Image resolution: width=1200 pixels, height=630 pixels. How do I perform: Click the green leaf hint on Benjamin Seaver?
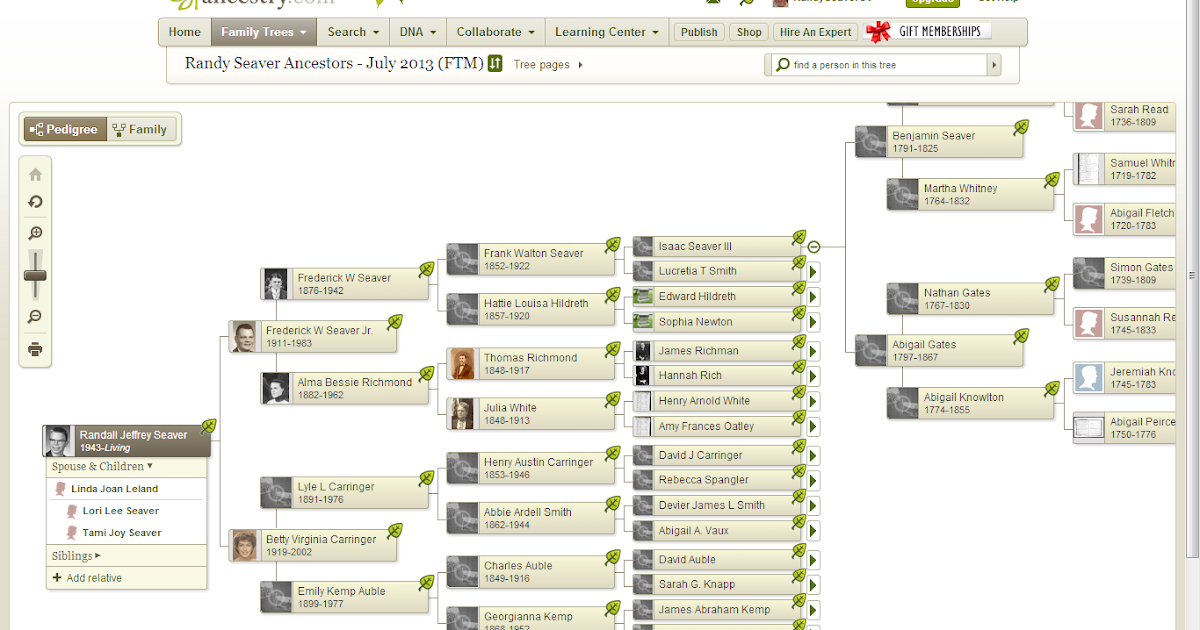(1021, 127)
